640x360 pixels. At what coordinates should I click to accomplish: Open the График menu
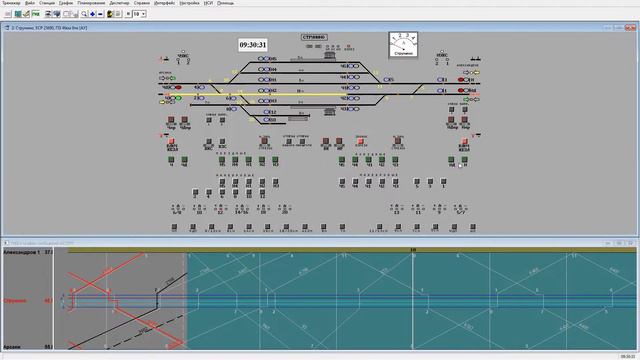[x=66, y=3]
